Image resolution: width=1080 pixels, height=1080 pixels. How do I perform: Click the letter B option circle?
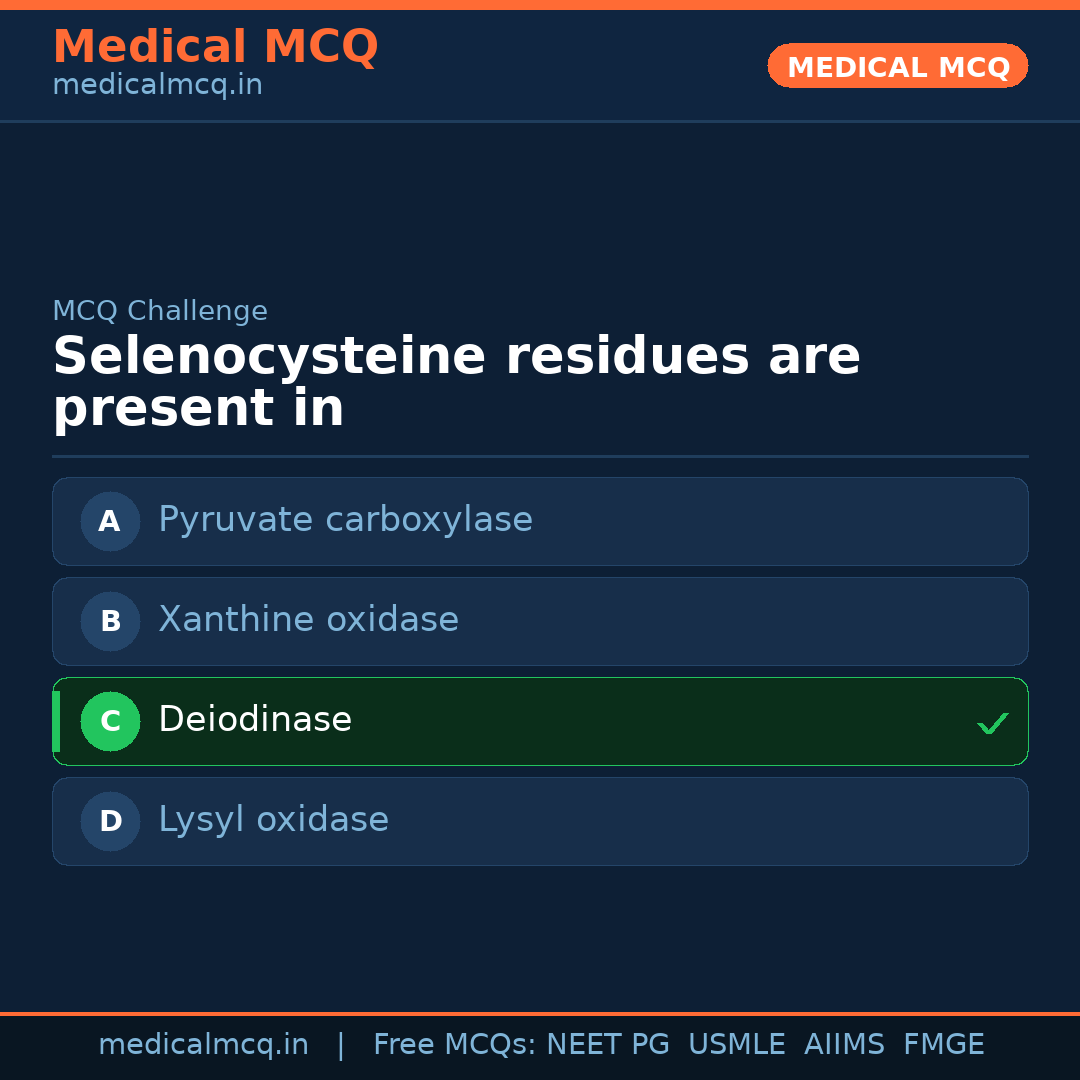110,621
